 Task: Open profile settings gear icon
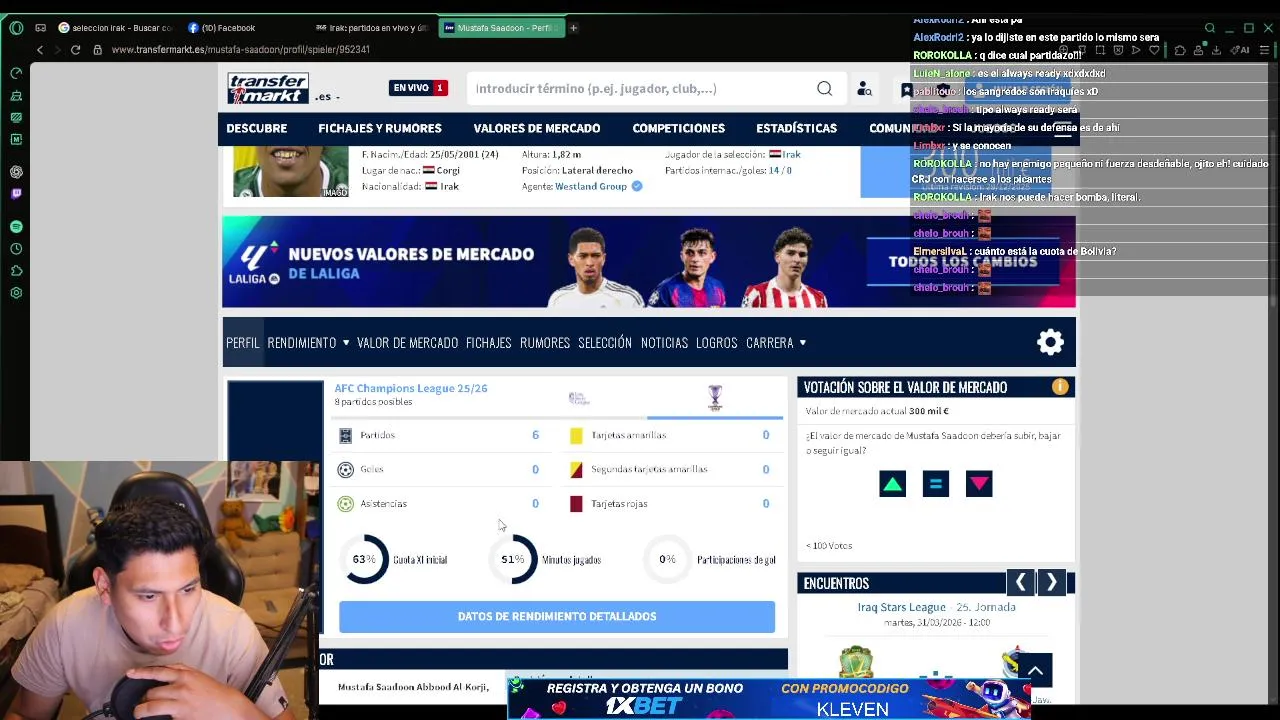(x=1050, y=343)
